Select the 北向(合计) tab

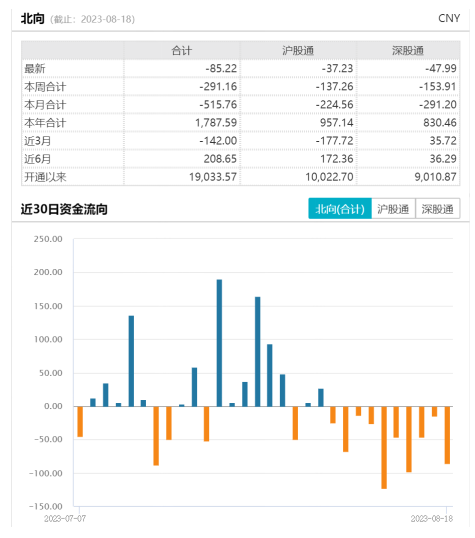coord(339,209)
